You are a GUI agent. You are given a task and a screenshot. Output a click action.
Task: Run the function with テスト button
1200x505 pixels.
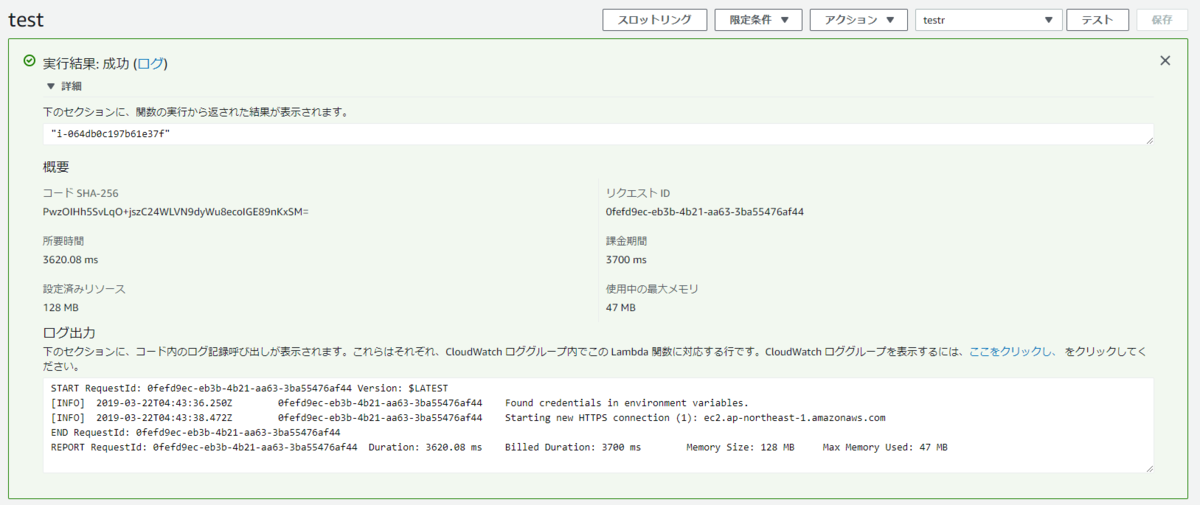(1098, 20)
